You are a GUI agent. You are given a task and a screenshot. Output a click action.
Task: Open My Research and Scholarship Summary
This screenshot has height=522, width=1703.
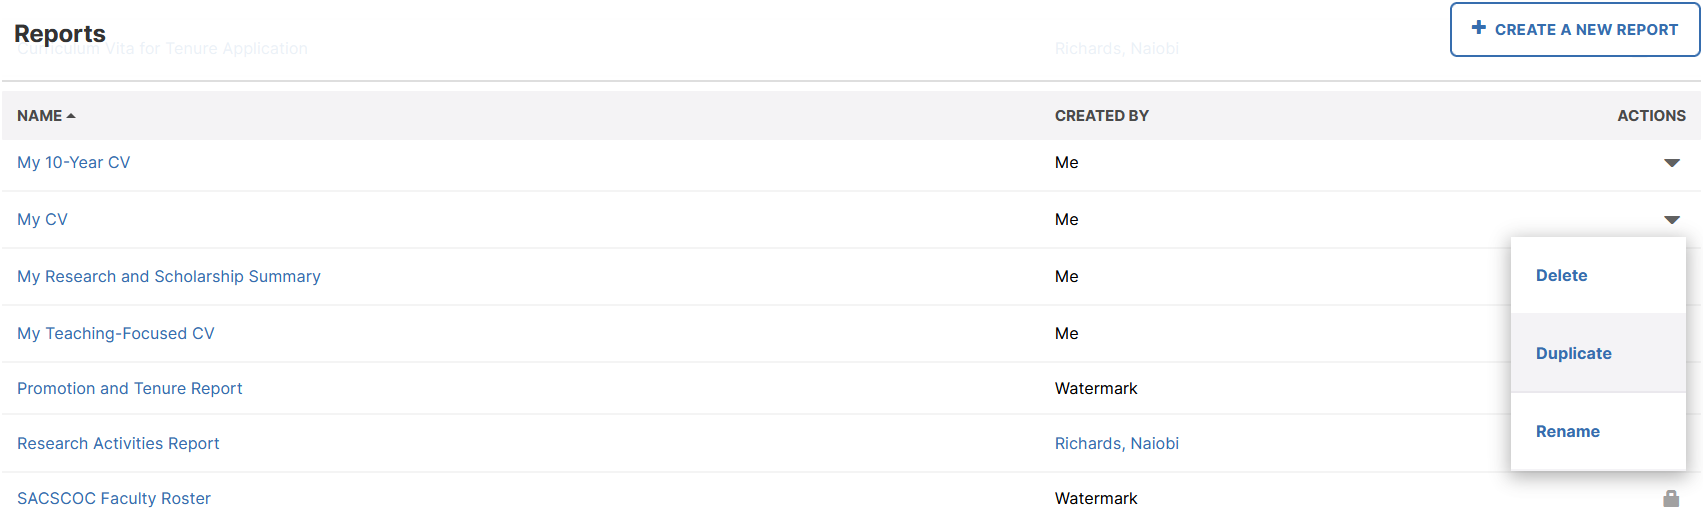coord(168,277)
